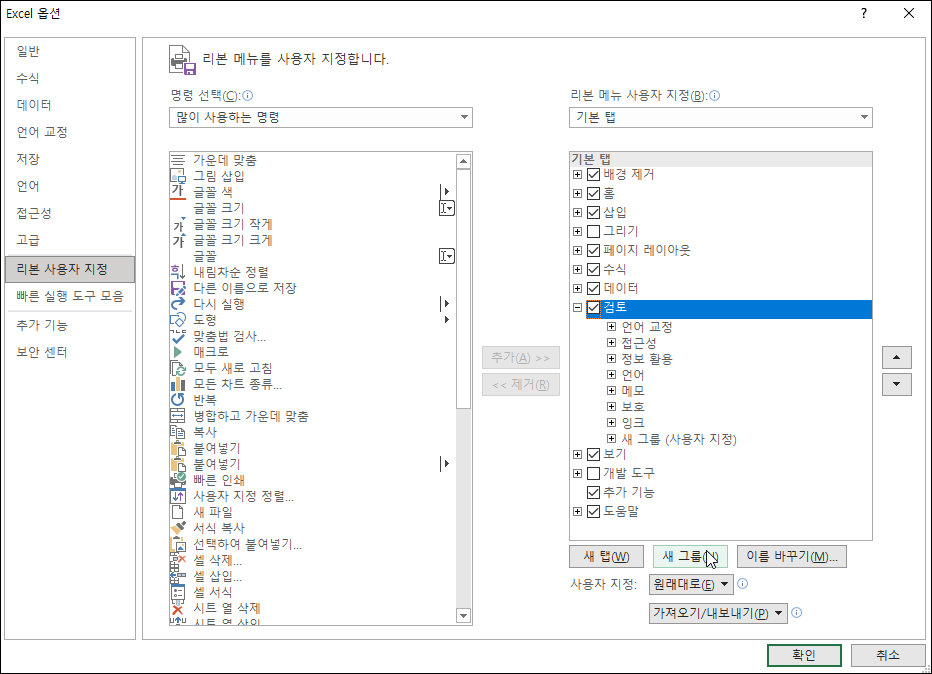The width and height of the screenshot is (932, 674).
Task: Click the 새 그룹 button
Action: (690, 557)
